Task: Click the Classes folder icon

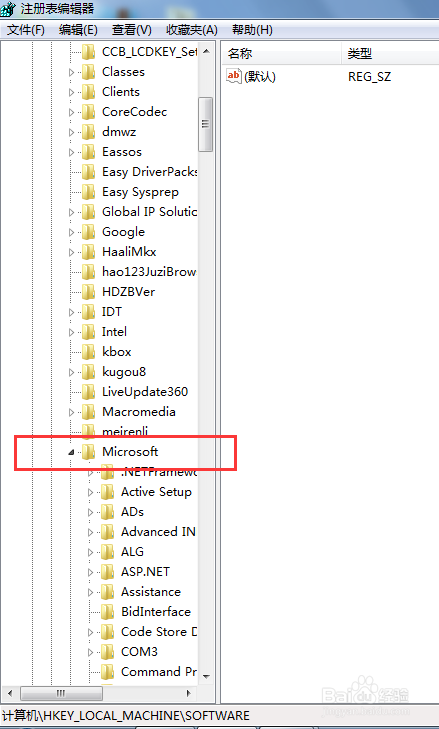Action: [88, 72]
